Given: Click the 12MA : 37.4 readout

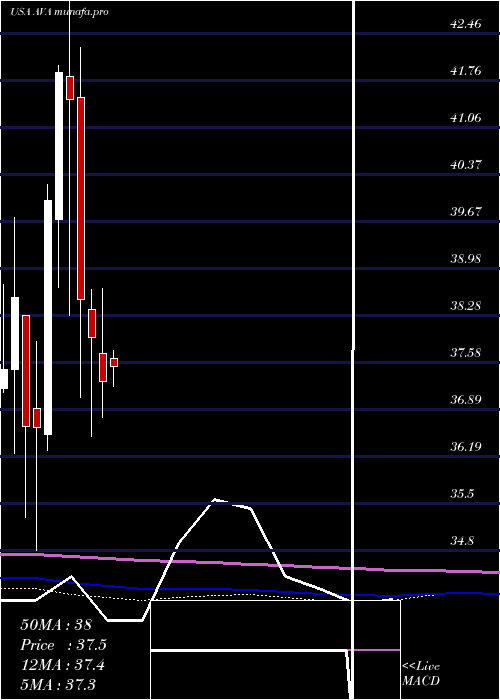Looking at the screenshot, I should 62,665.
